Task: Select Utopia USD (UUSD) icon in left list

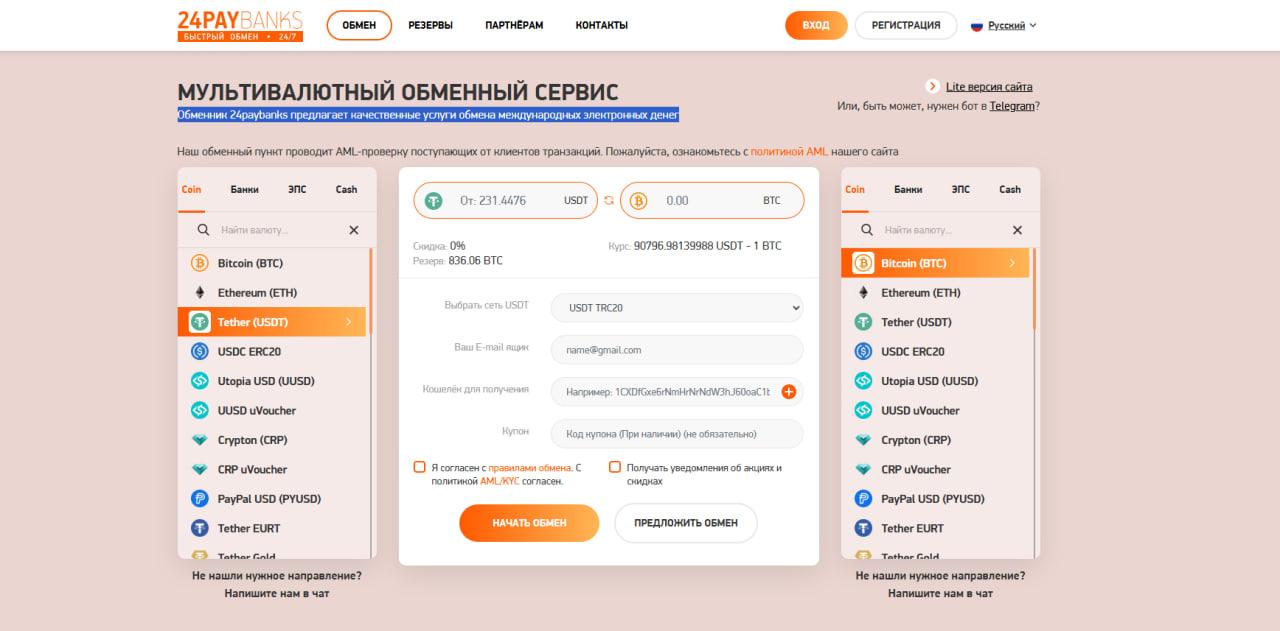Action: tap(199, 381)
